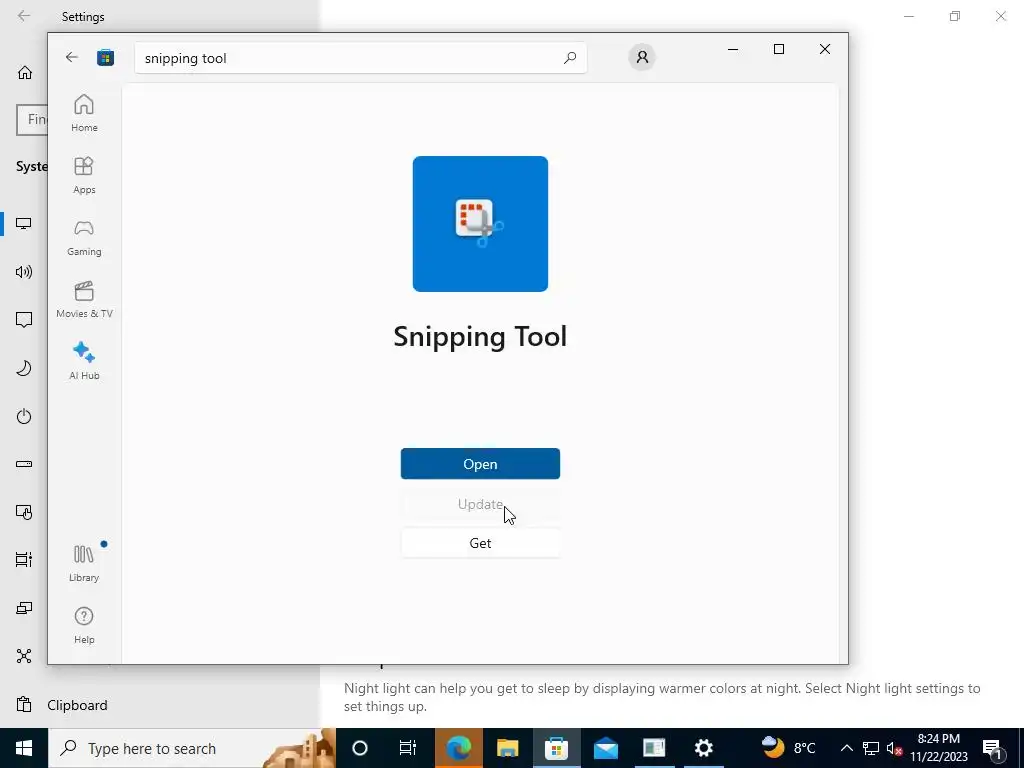Open notification center icon

tap(993, 748)
